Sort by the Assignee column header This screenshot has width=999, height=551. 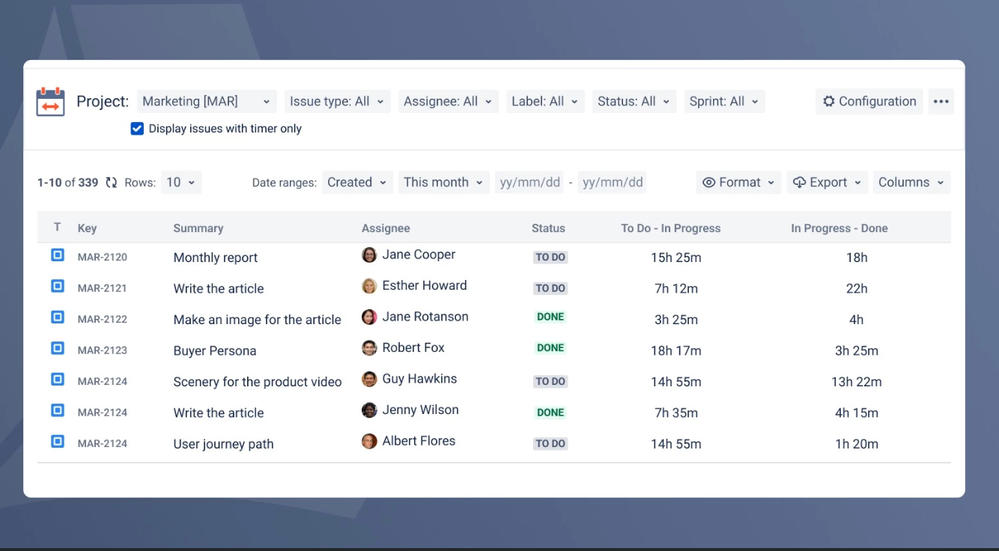[x=385, y=228]
